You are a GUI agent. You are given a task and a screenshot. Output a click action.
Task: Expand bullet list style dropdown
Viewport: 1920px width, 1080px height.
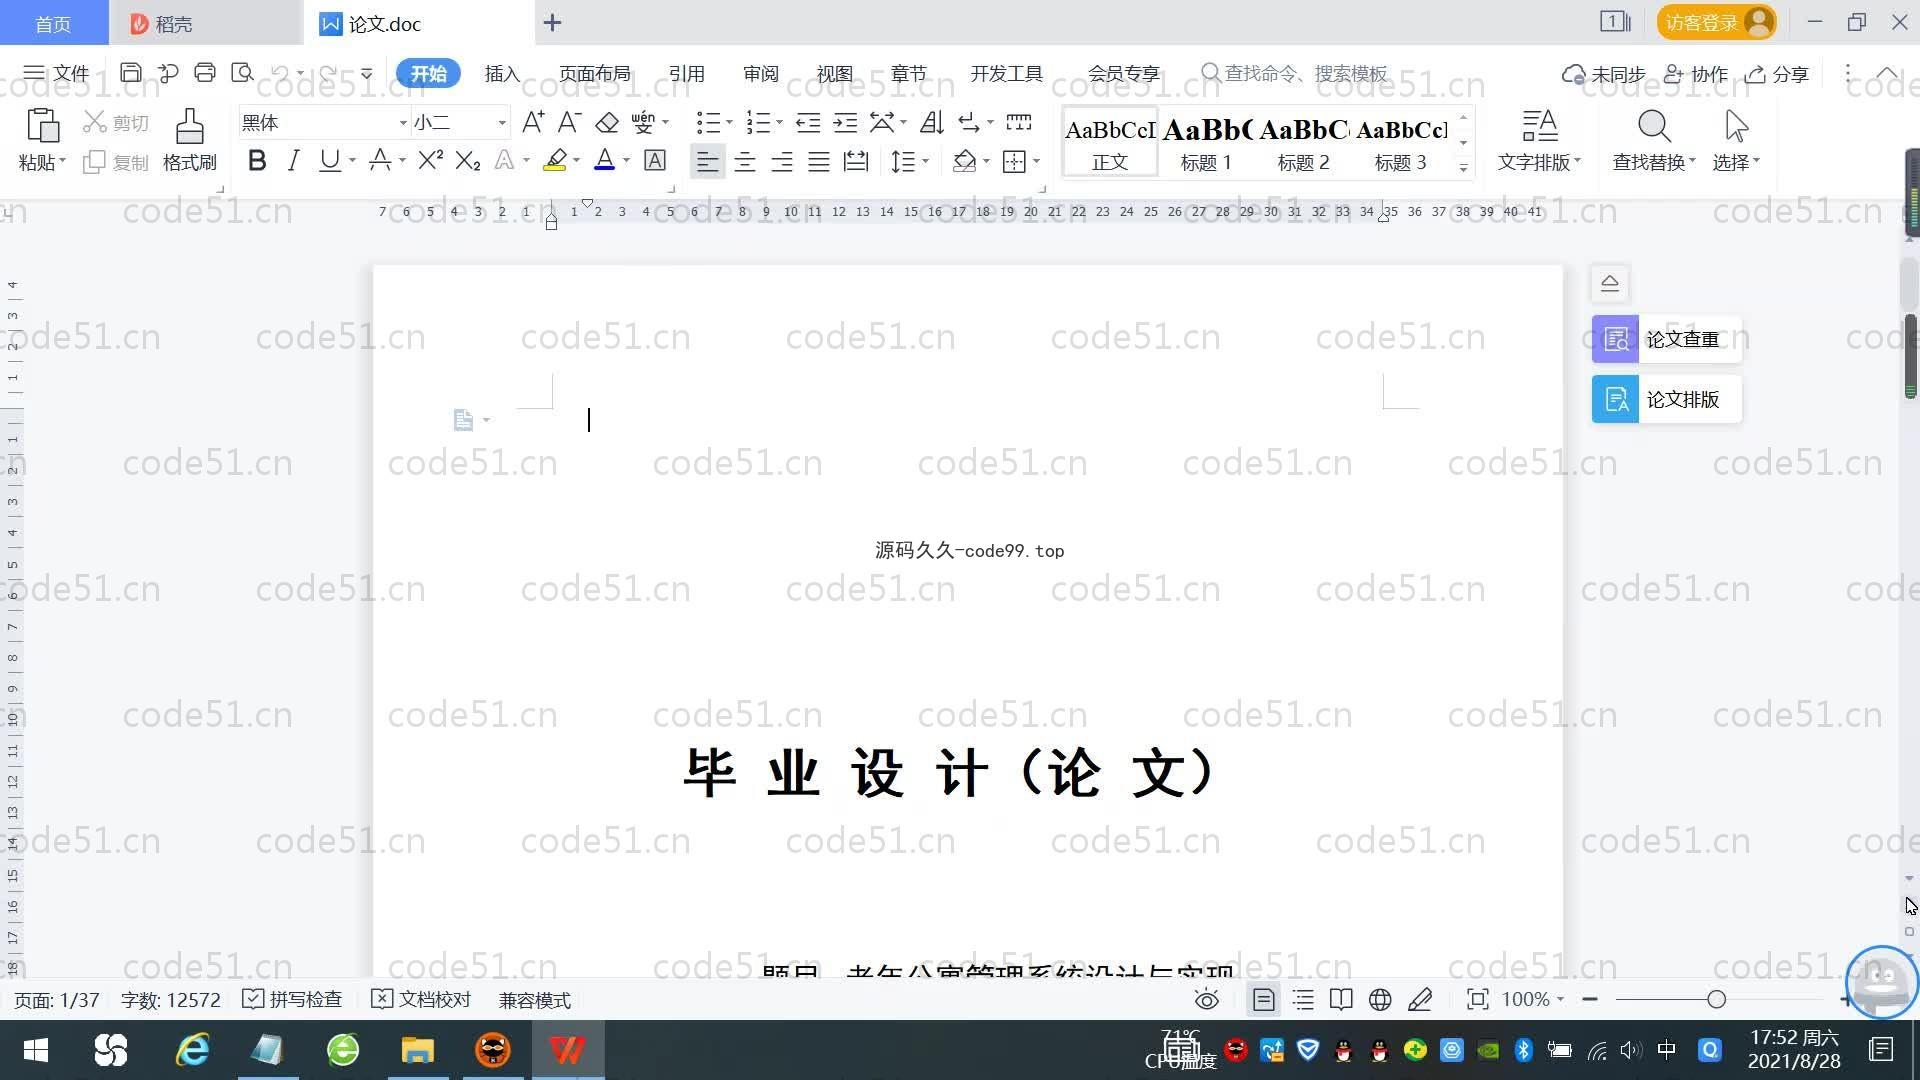point(729,123)
